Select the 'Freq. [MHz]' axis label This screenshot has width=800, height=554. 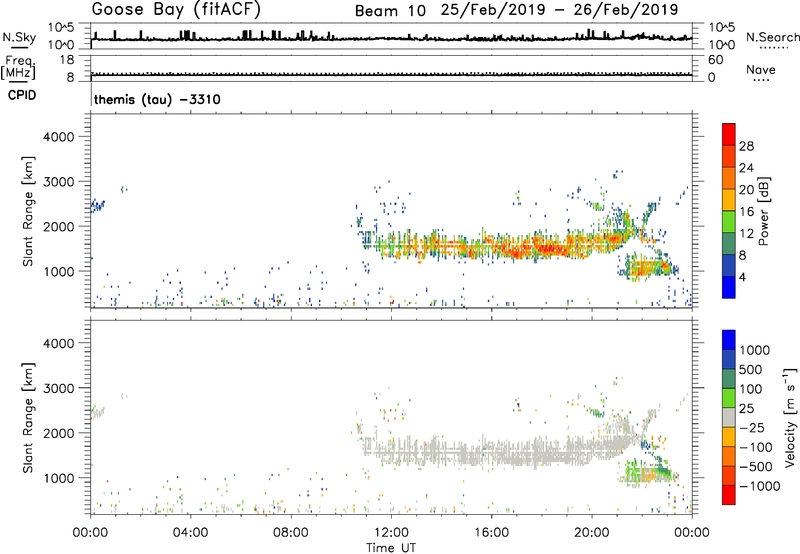[18, 67]
